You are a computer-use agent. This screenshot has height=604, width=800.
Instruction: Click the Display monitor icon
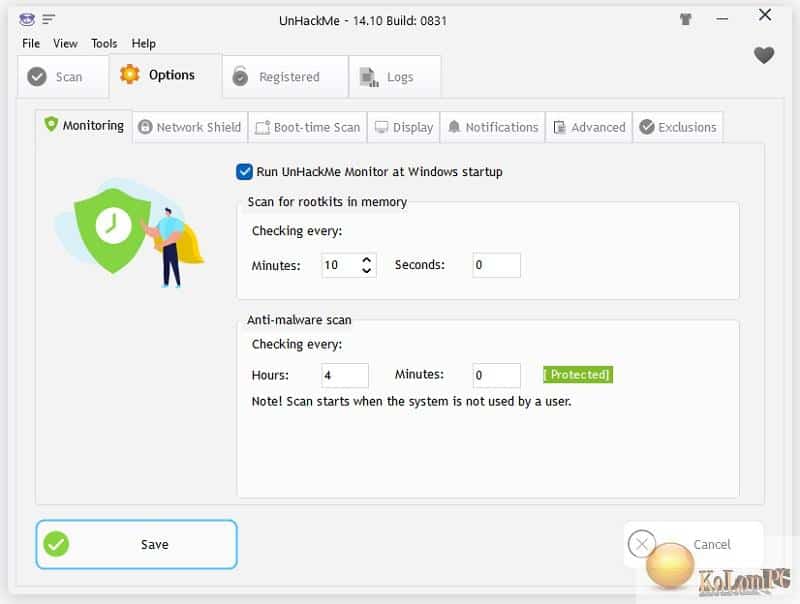click(x=381, y=127)
